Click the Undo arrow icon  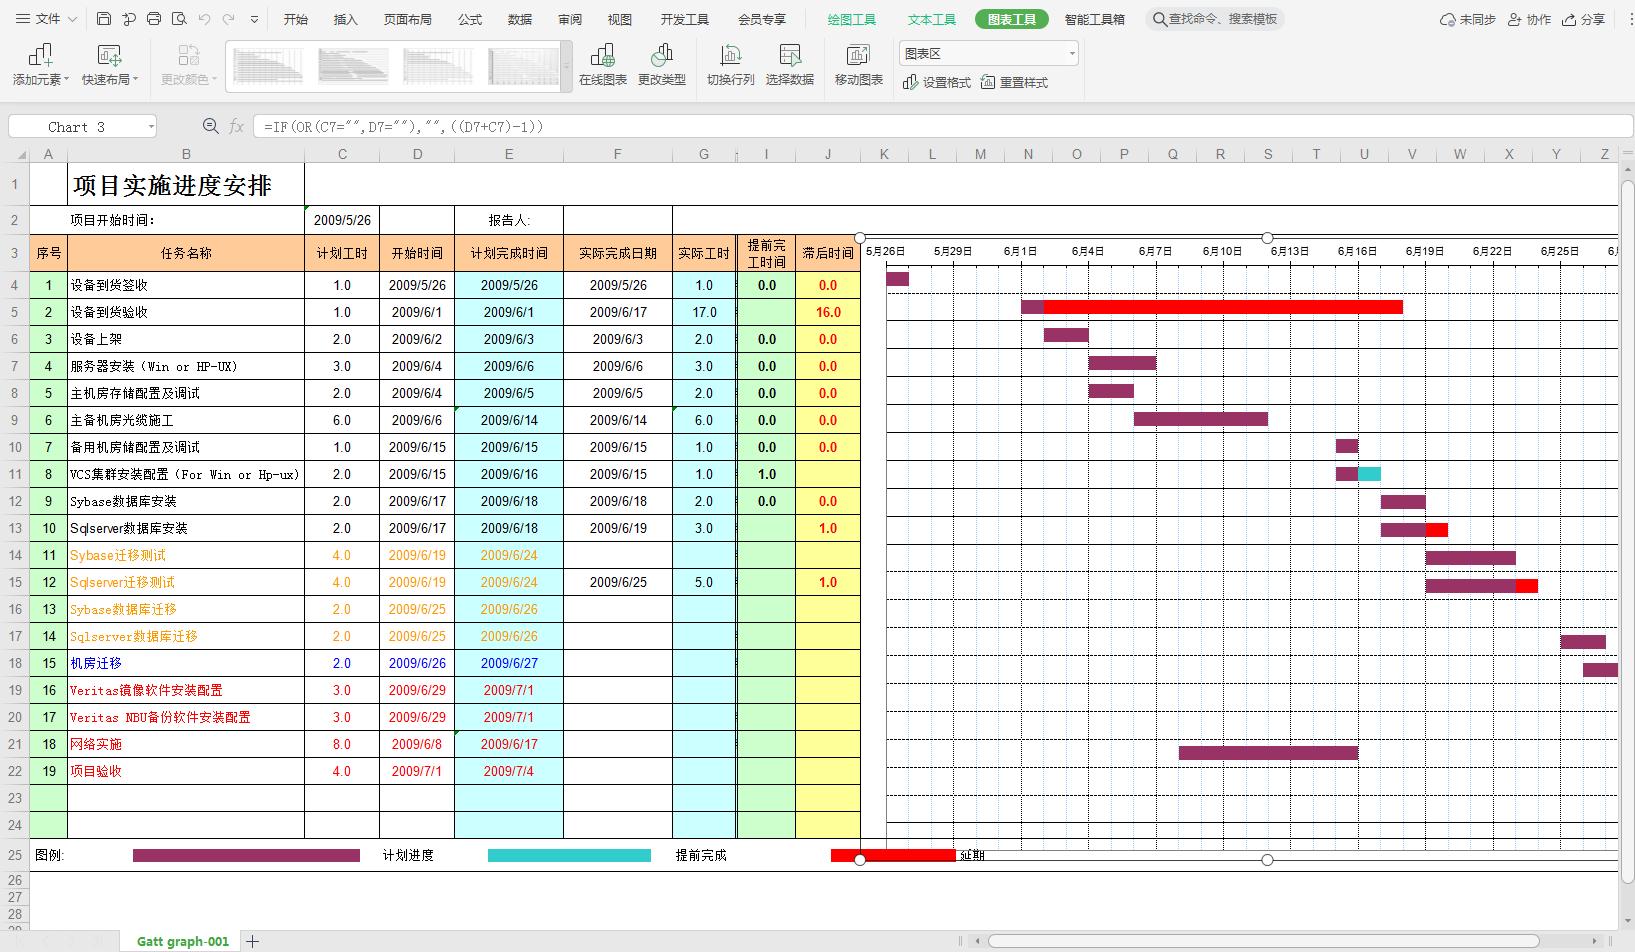204,19
